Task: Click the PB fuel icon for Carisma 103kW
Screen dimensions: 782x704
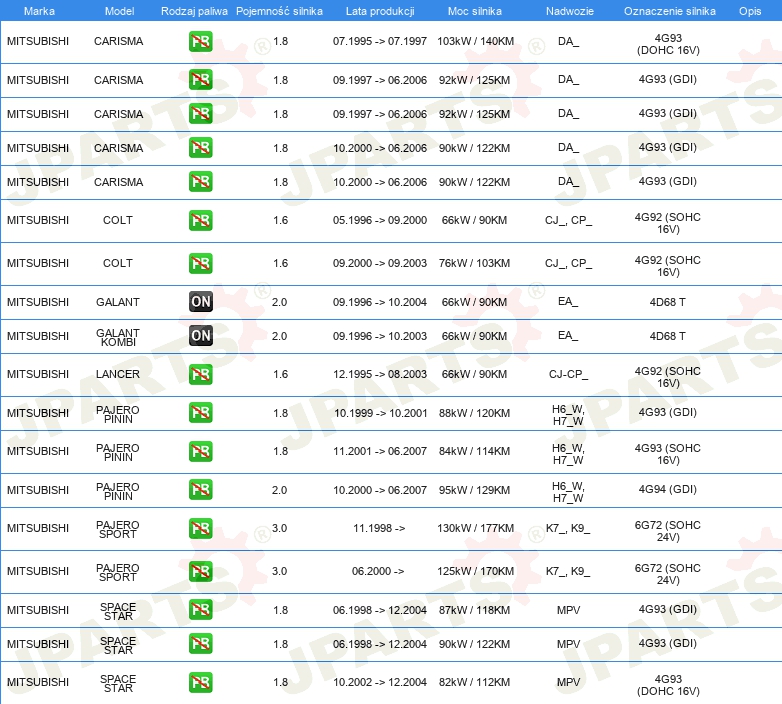Action: [201, 42]
